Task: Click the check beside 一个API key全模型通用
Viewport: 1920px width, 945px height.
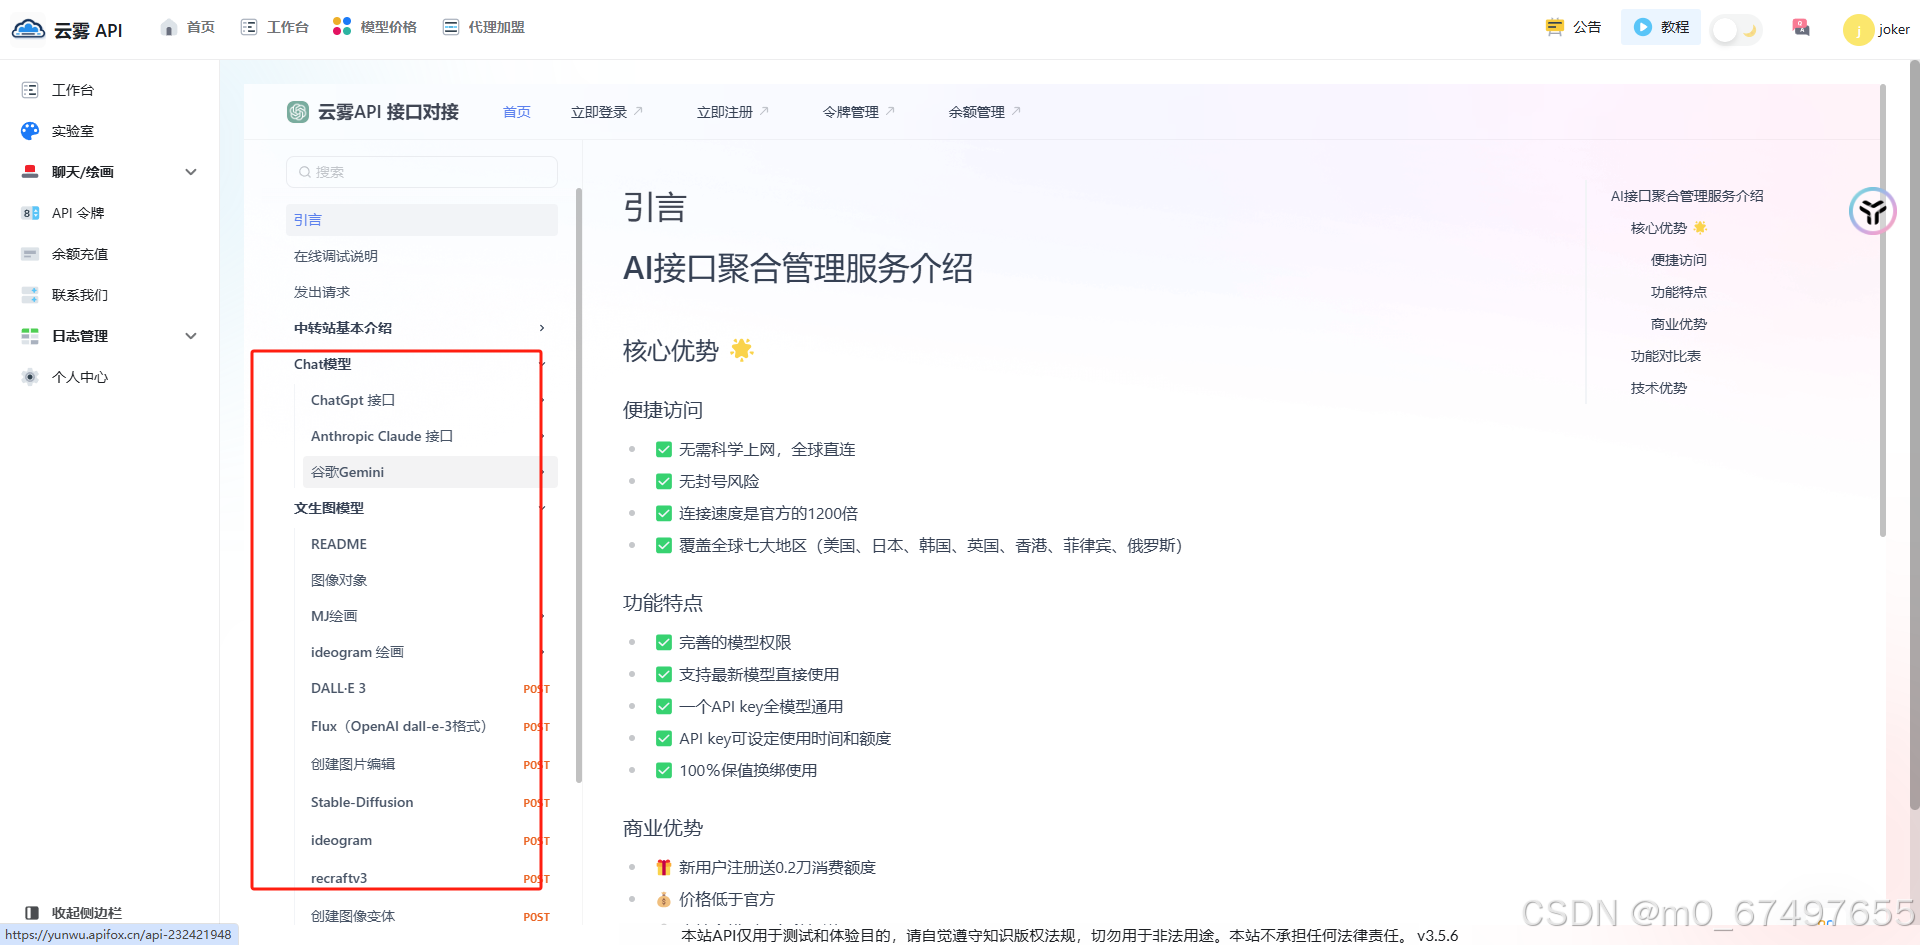Action: click(663, 707)
